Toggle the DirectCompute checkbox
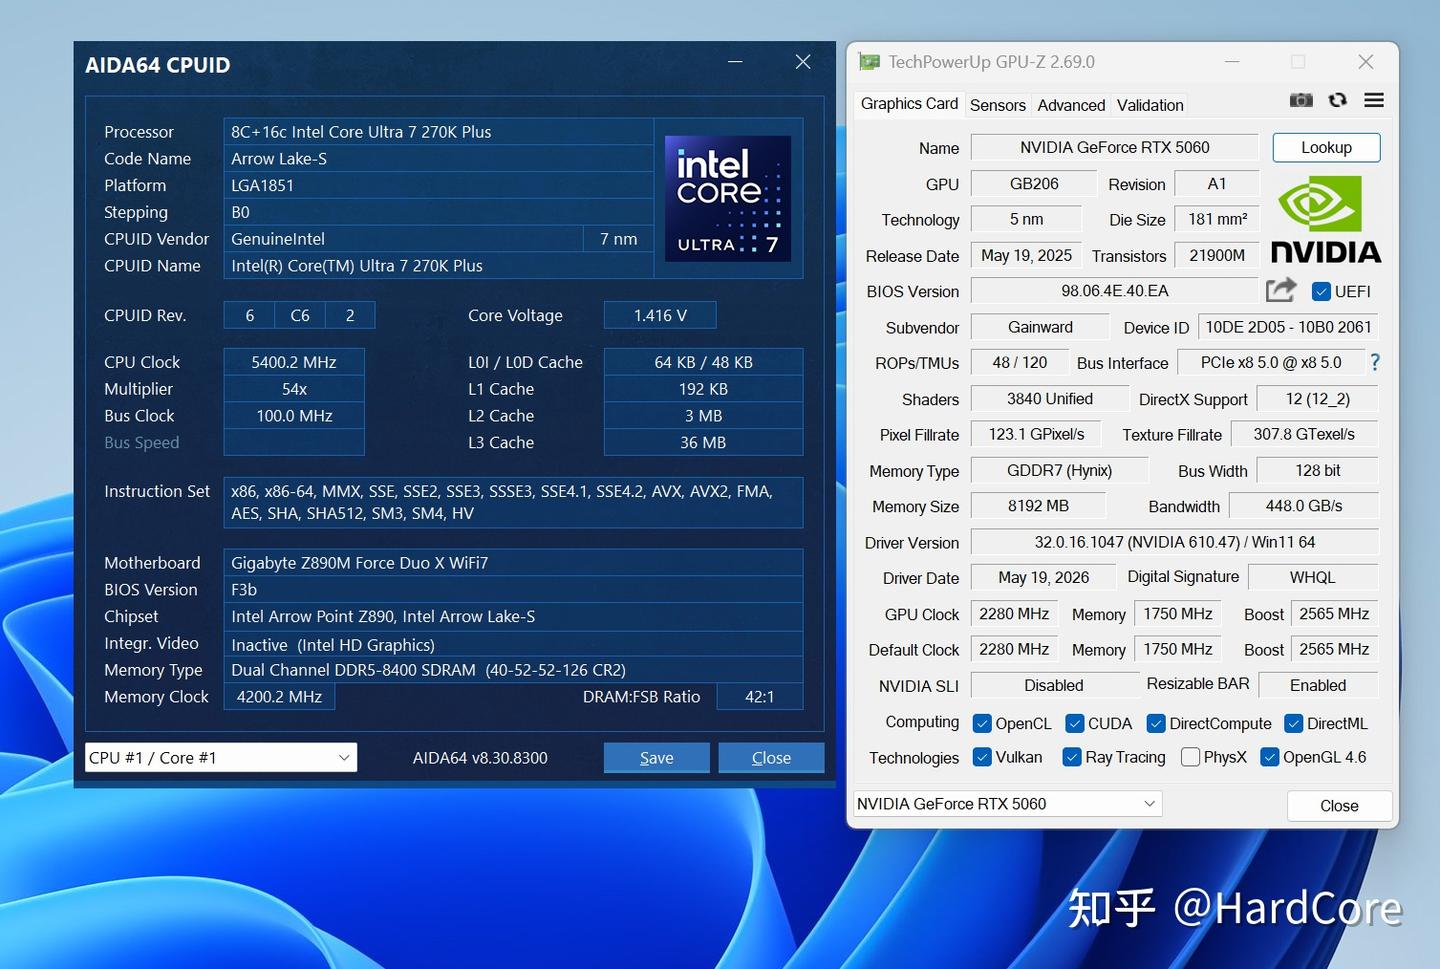1440x969 pixels. pyautogui.click(x=1156, y=723)
